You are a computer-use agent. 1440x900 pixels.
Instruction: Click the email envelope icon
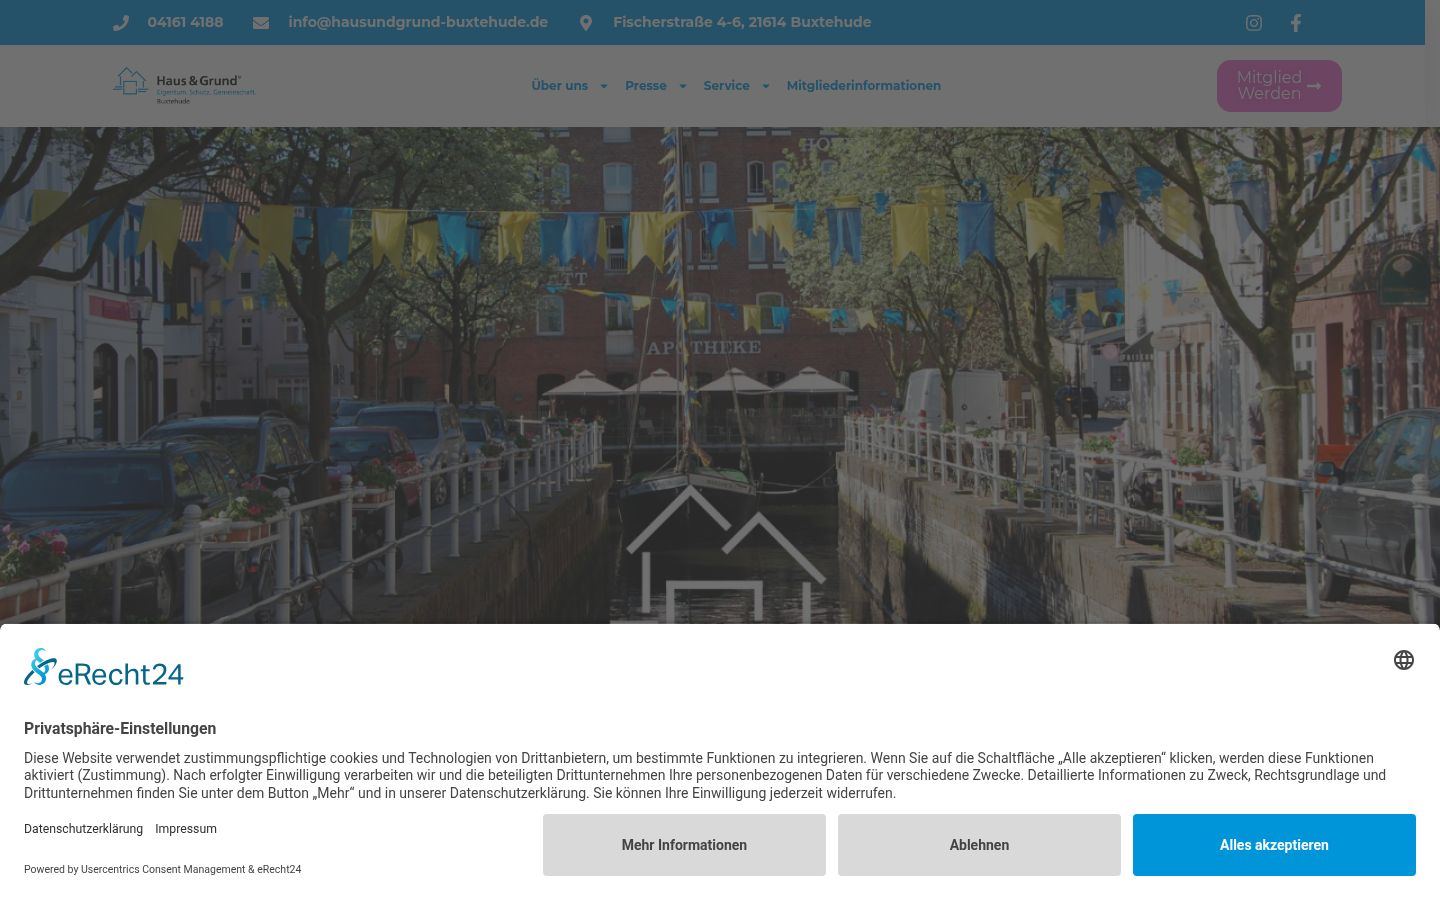[261, 23]
